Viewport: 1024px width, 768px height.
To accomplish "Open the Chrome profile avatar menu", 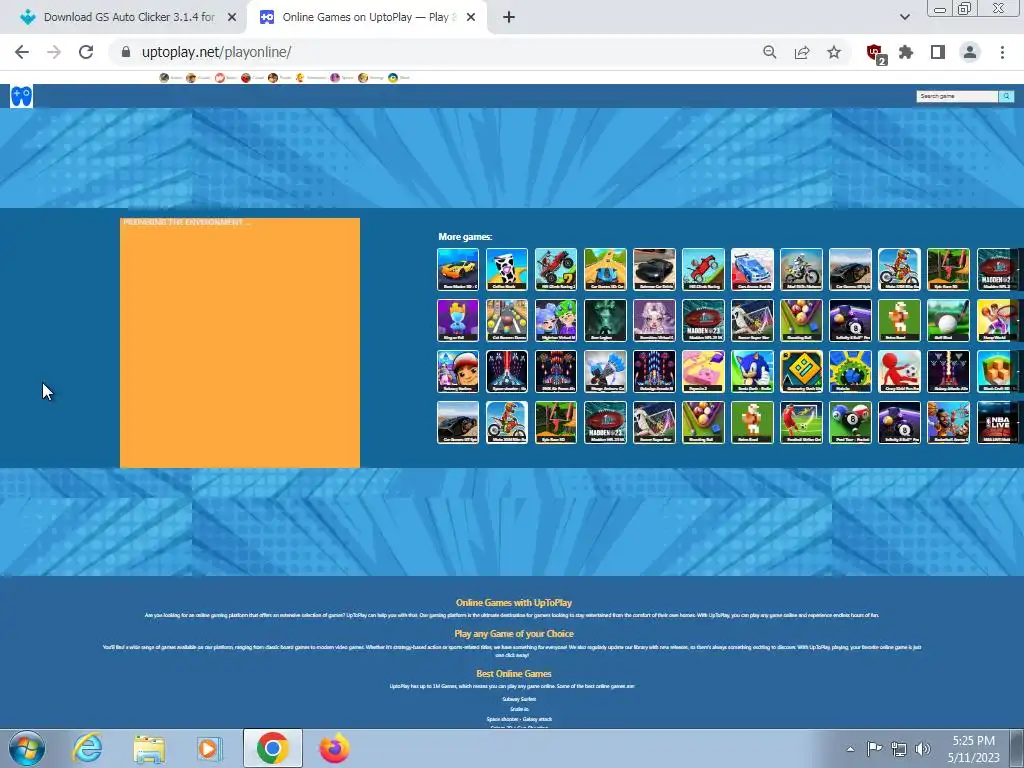I will 970,52.
